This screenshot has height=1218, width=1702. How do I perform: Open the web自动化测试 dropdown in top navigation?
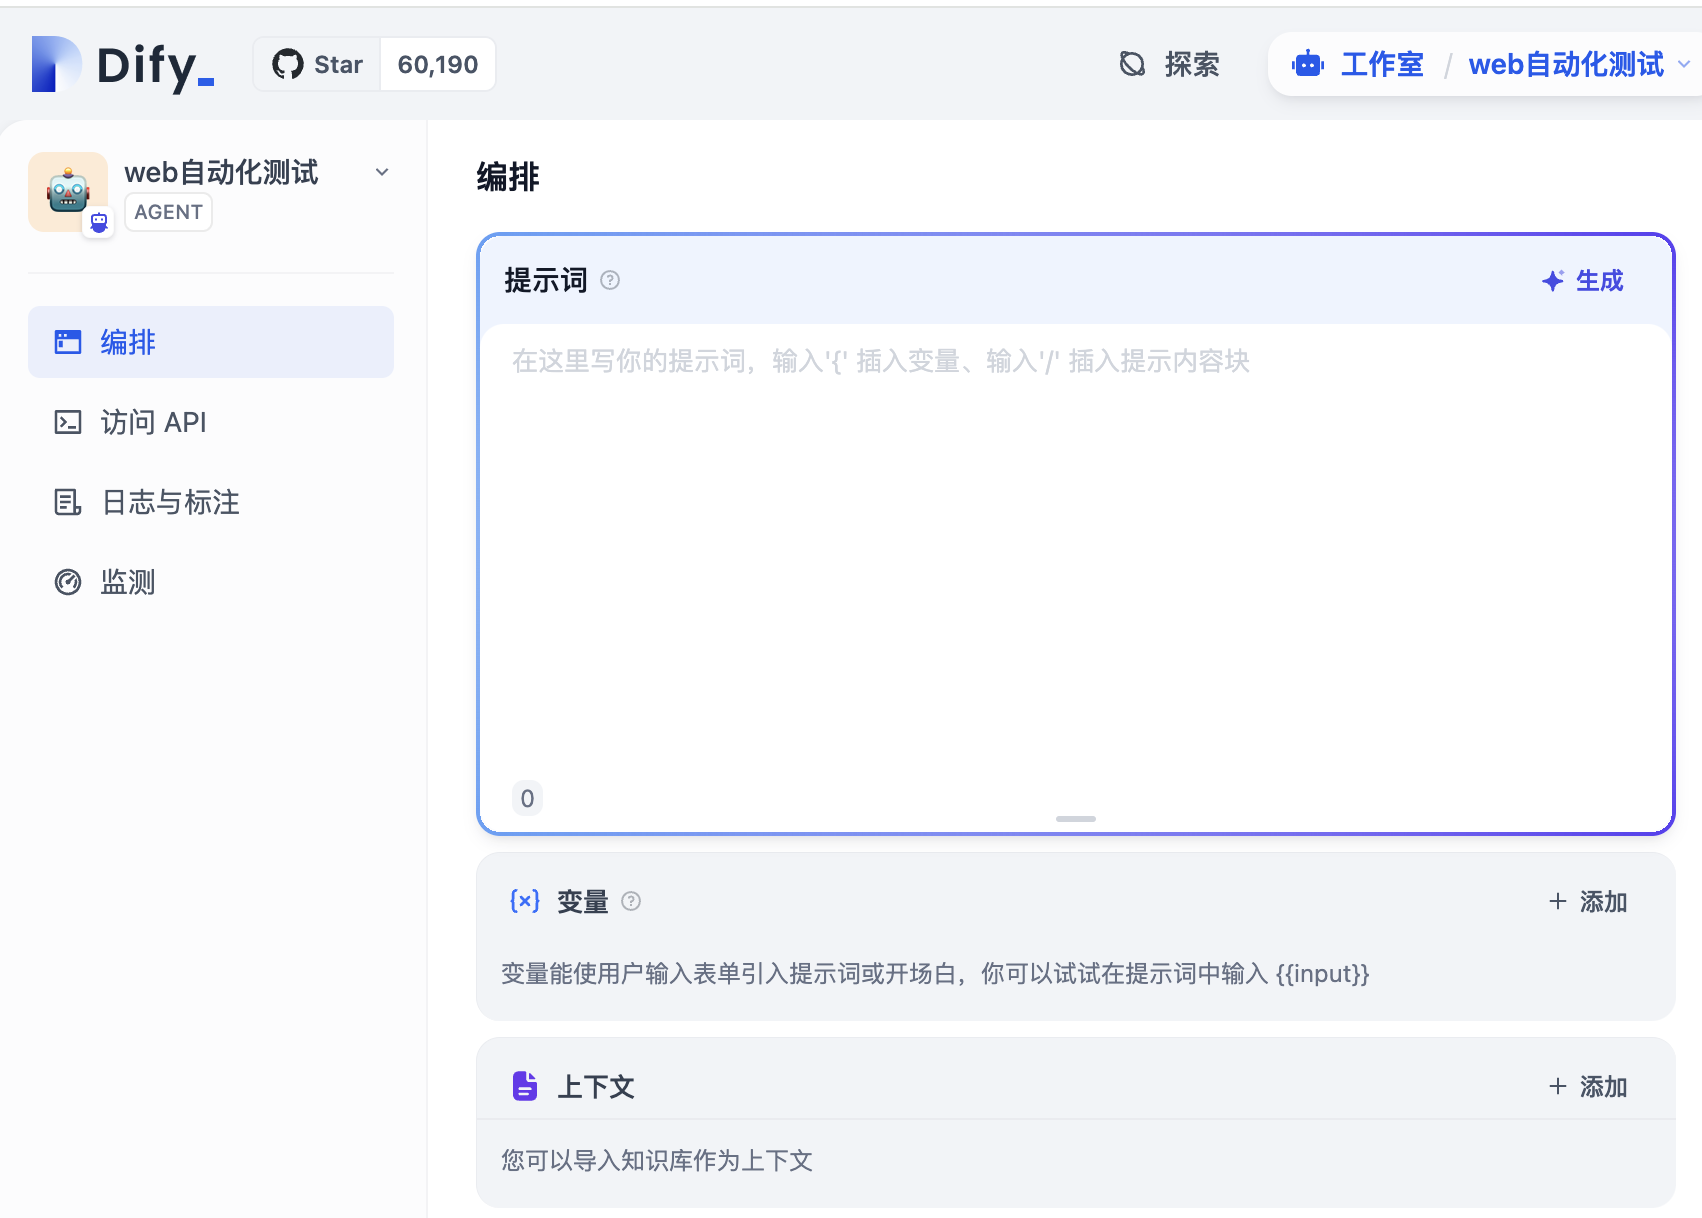click(x=1683, y=65)
